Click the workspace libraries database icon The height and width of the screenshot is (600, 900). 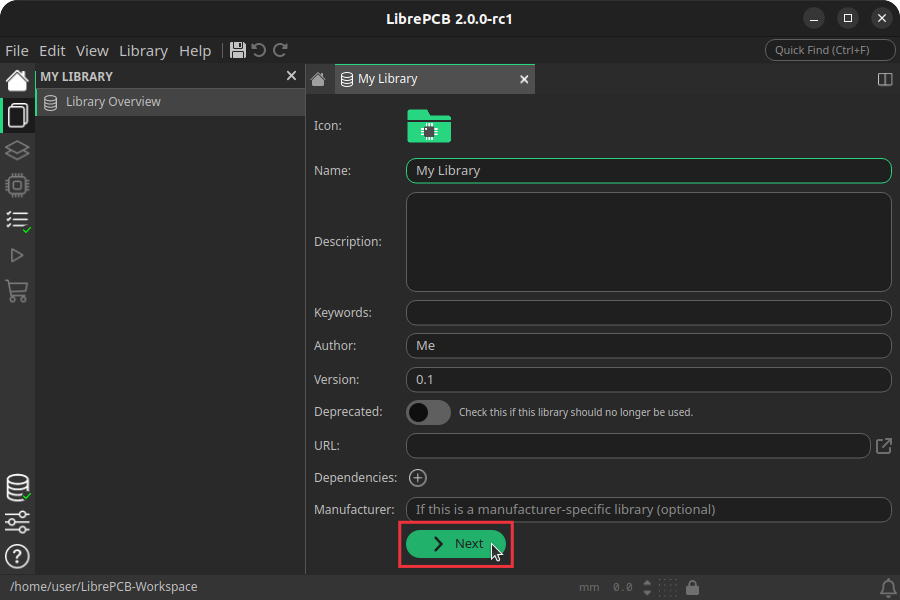(17, 487)
